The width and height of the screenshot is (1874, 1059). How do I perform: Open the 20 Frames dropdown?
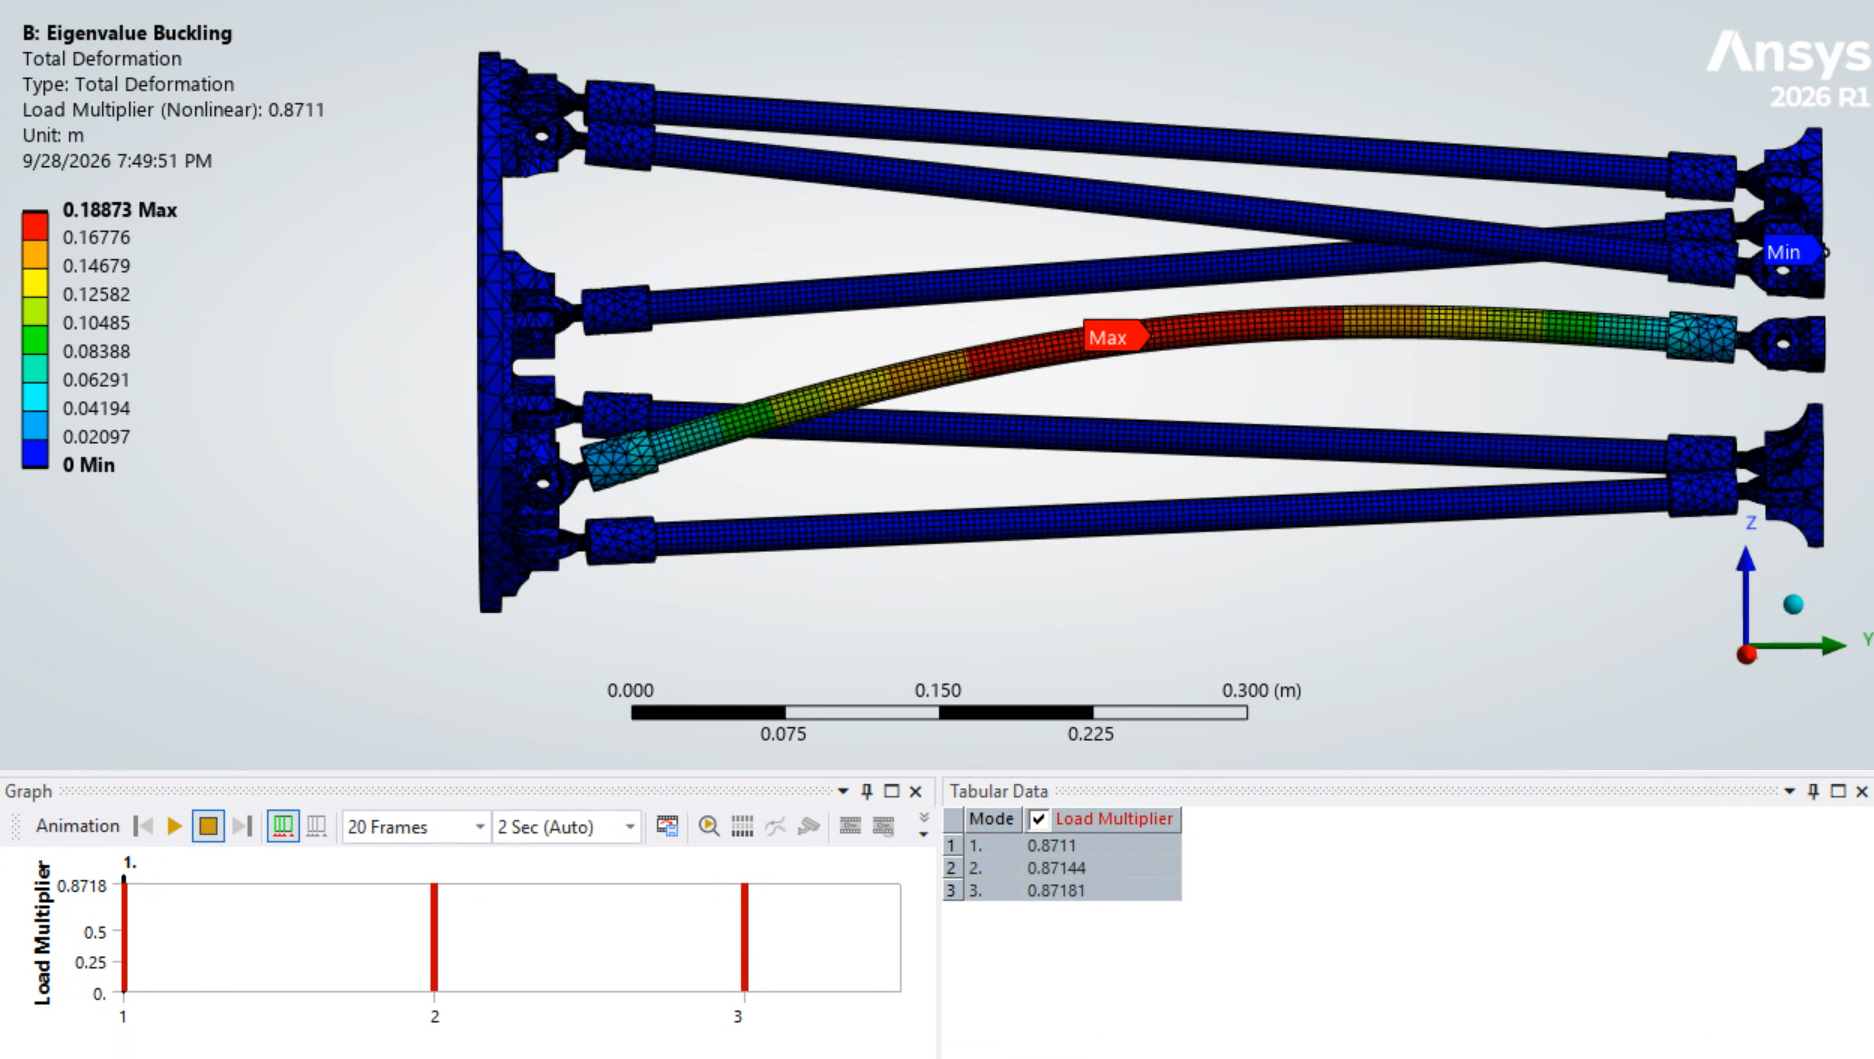click(415, 827)
